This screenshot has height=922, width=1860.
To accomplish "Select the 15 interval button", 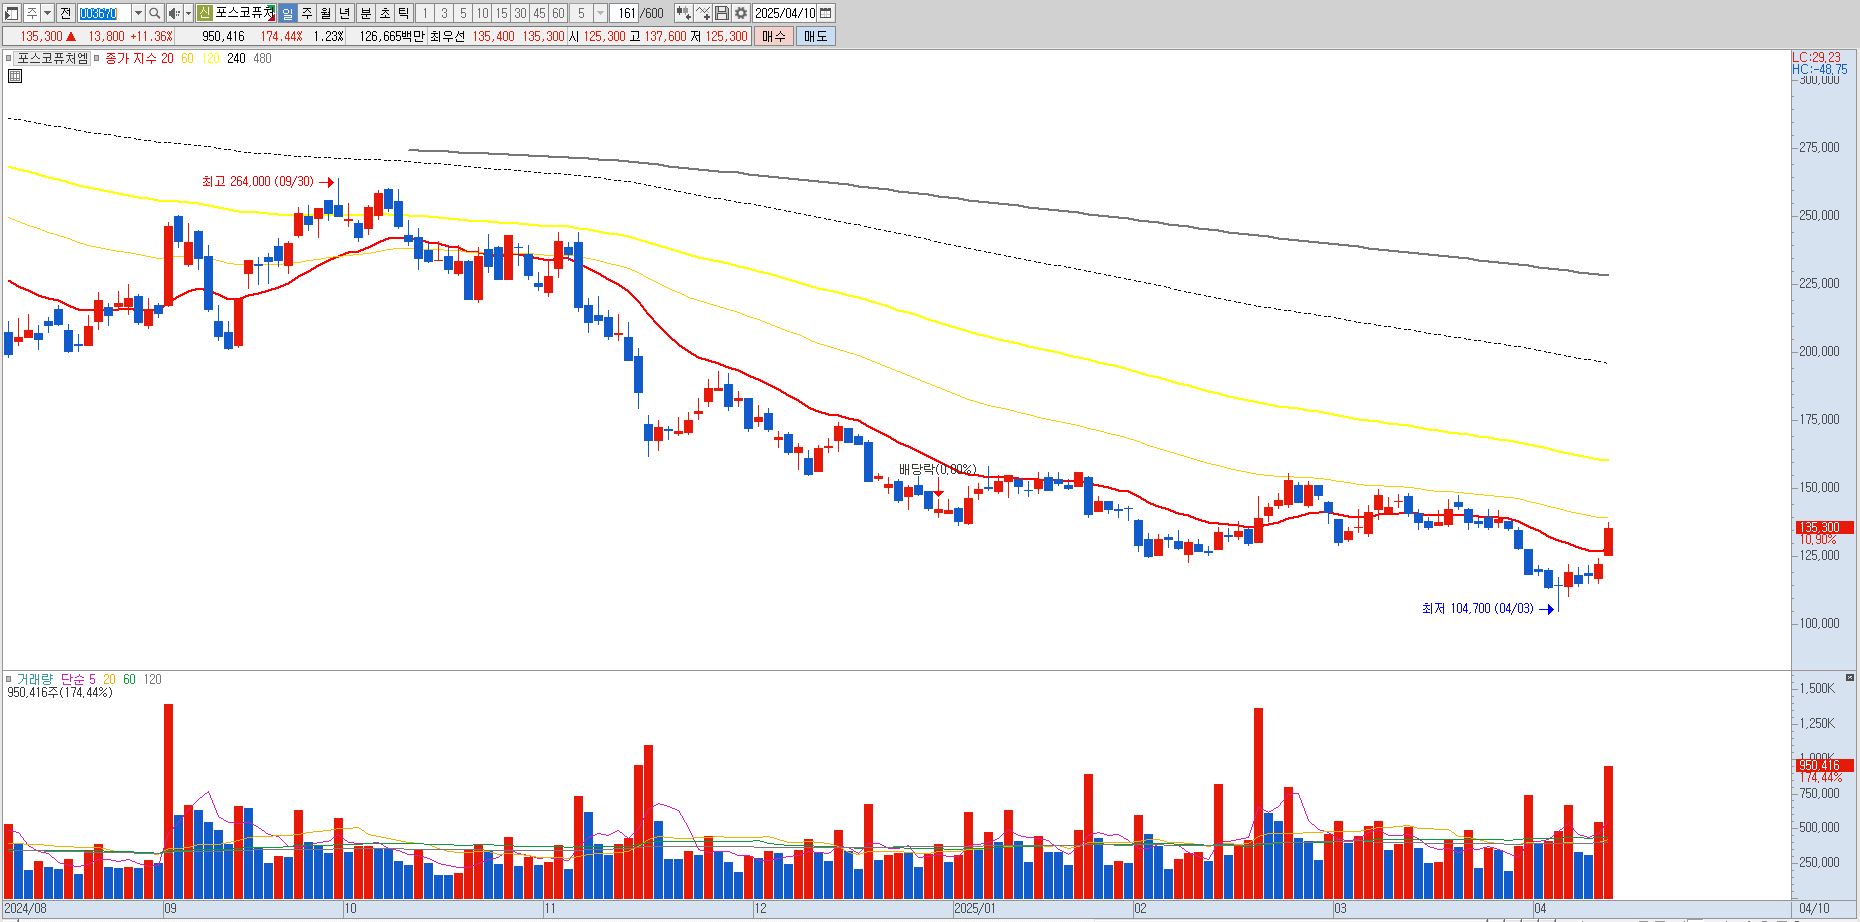I will pyautogui.click(x=501, y=13).
